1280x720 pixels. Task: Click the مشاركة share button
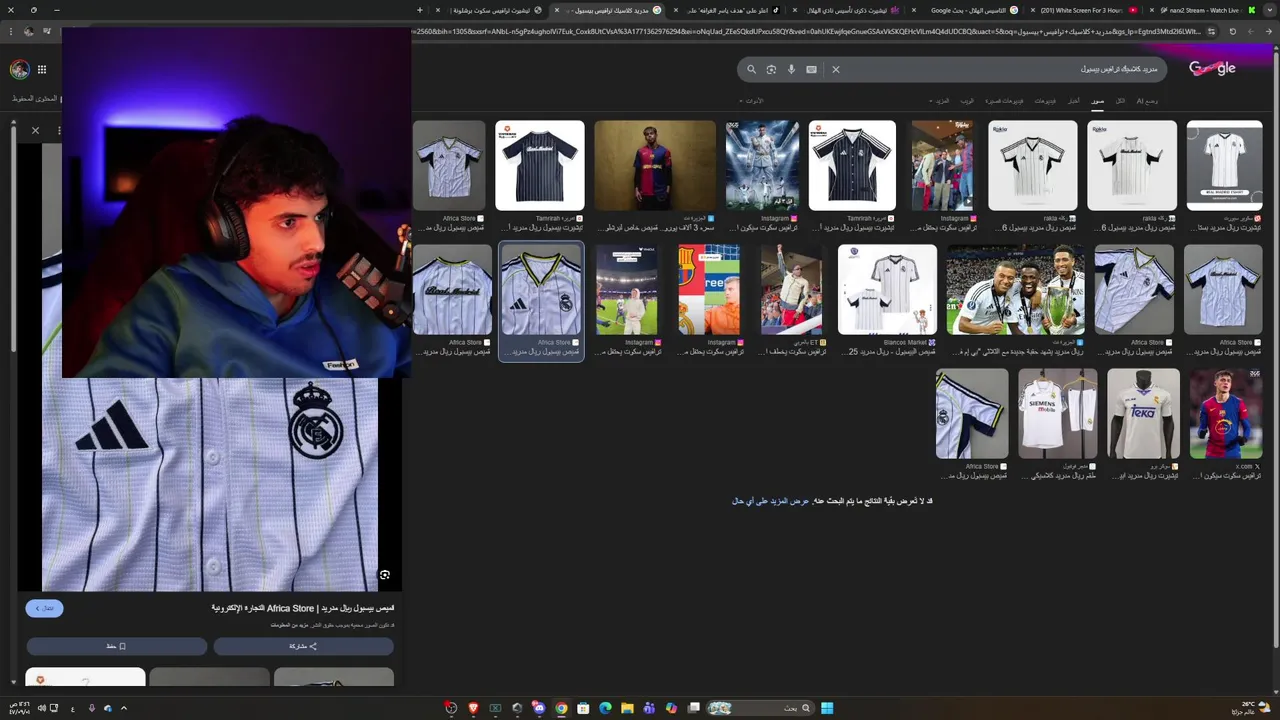pyautogui.click(x=303, y=646)
